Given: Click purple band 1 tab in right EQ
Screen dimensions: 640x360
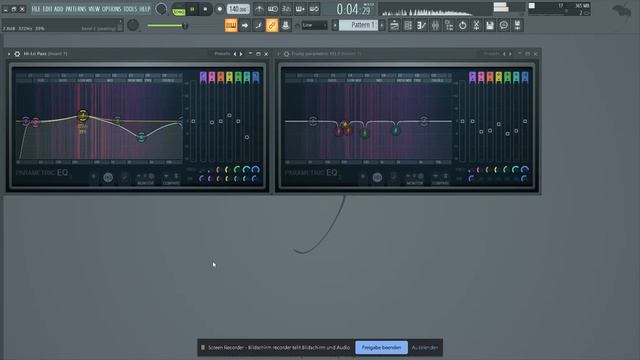Looking at the screenshot, I should tap(473, 77).
